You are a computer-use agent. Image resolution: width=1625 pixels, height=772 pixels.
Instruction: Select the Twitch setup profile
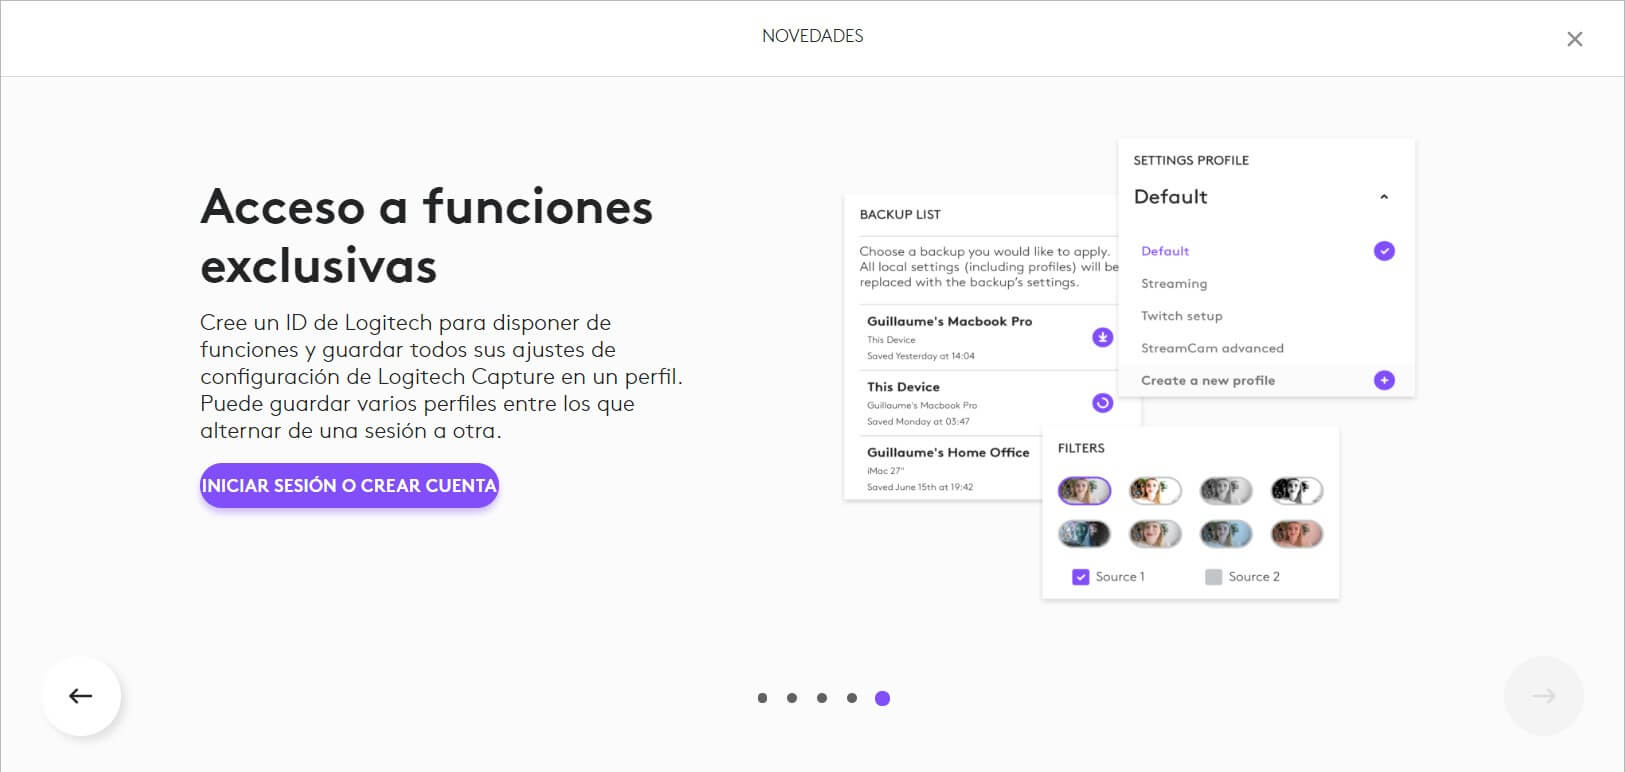(1182, 316)
